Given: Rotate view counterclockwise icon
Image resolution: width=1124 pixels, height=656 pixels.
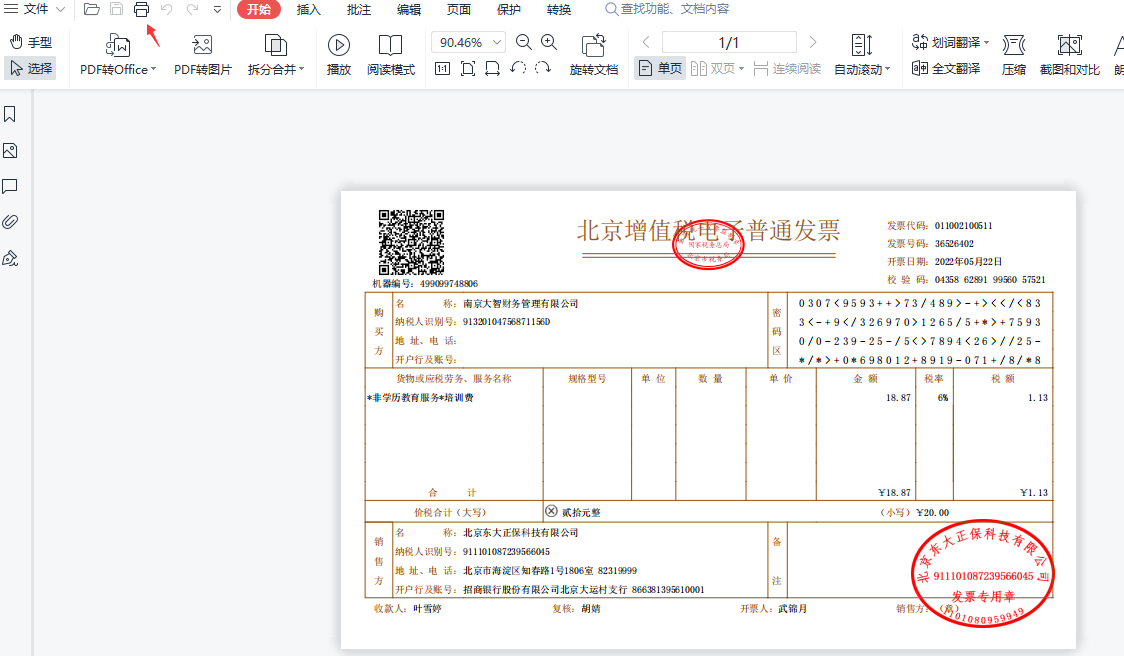Looking at the screenshot, I should pyautogui.click(x=518, y=69).
